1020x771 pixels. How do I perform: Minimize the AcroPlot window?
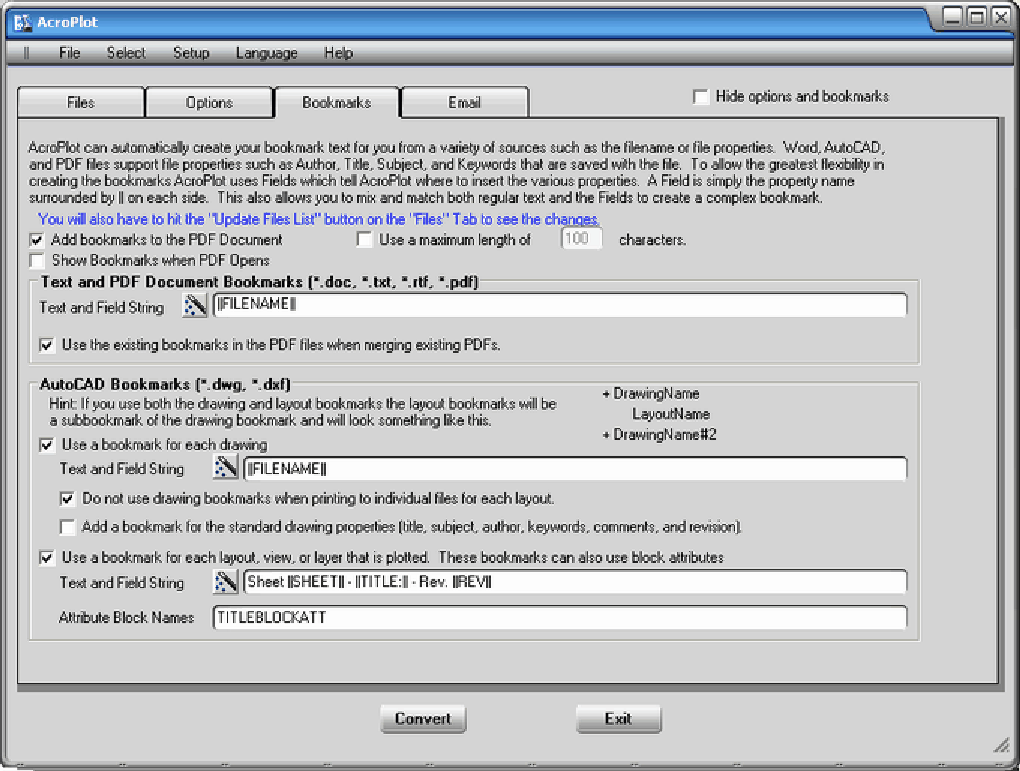point(952,17)
